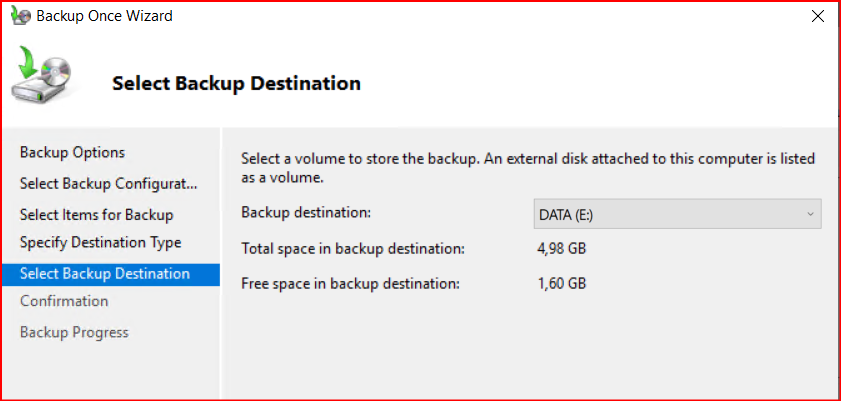The width and height of the screenshot is (841, 401).
Task: Click the Backup Progress step in sidebar
Action: [74, 332]
